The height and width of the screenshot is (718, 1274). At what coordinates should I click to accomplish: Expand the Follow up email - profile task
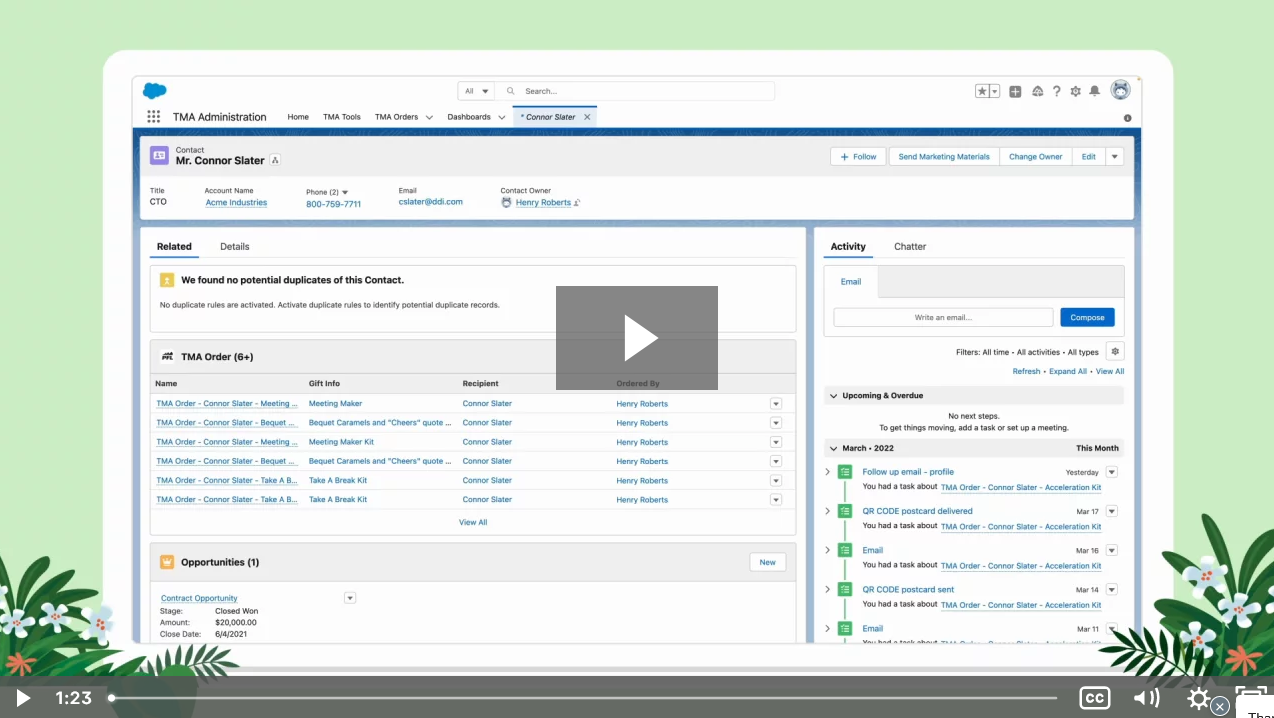[827, 471]
